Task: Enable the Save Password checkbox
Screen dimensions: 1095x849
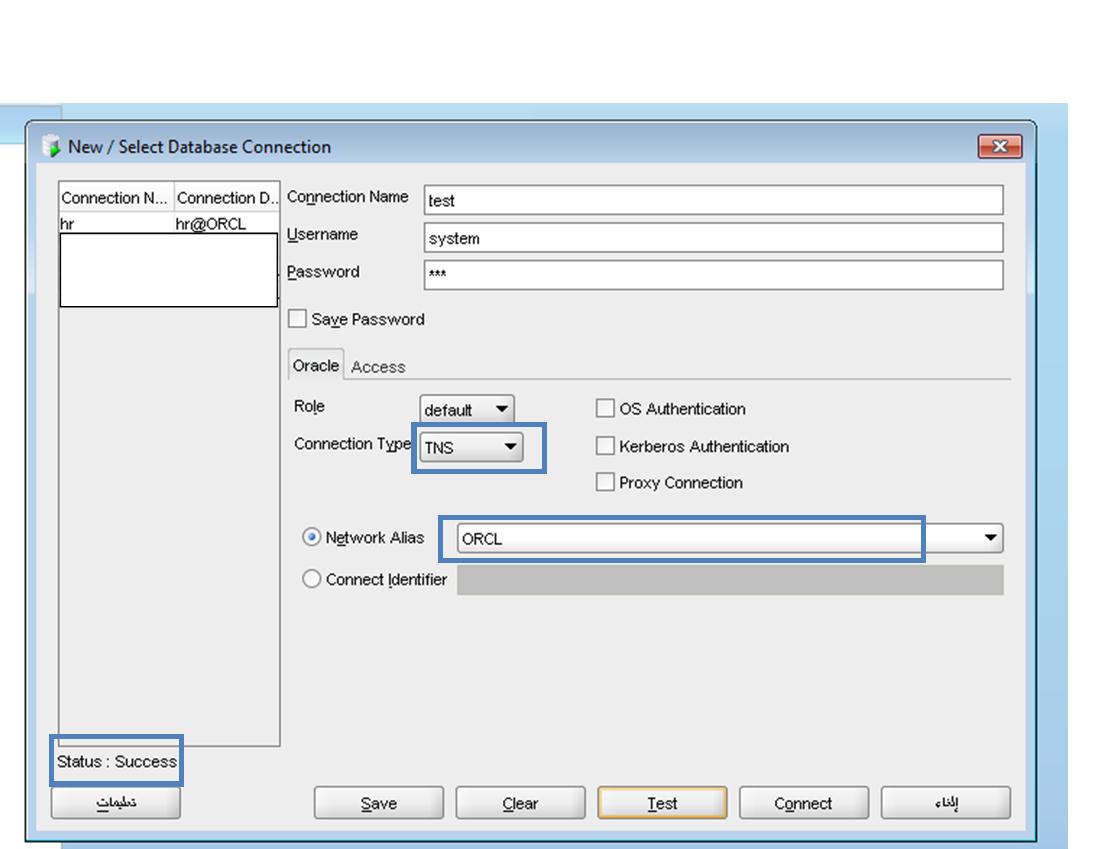Action: coord(298,320)
